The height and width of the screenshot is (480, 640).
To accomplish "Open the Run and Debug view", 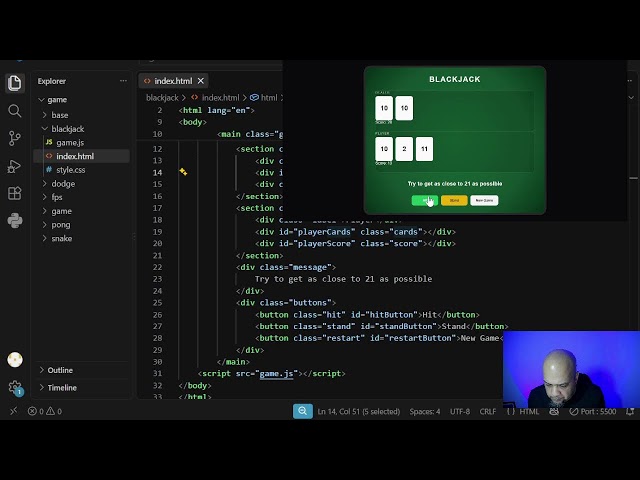I will [x=15, y=166].
